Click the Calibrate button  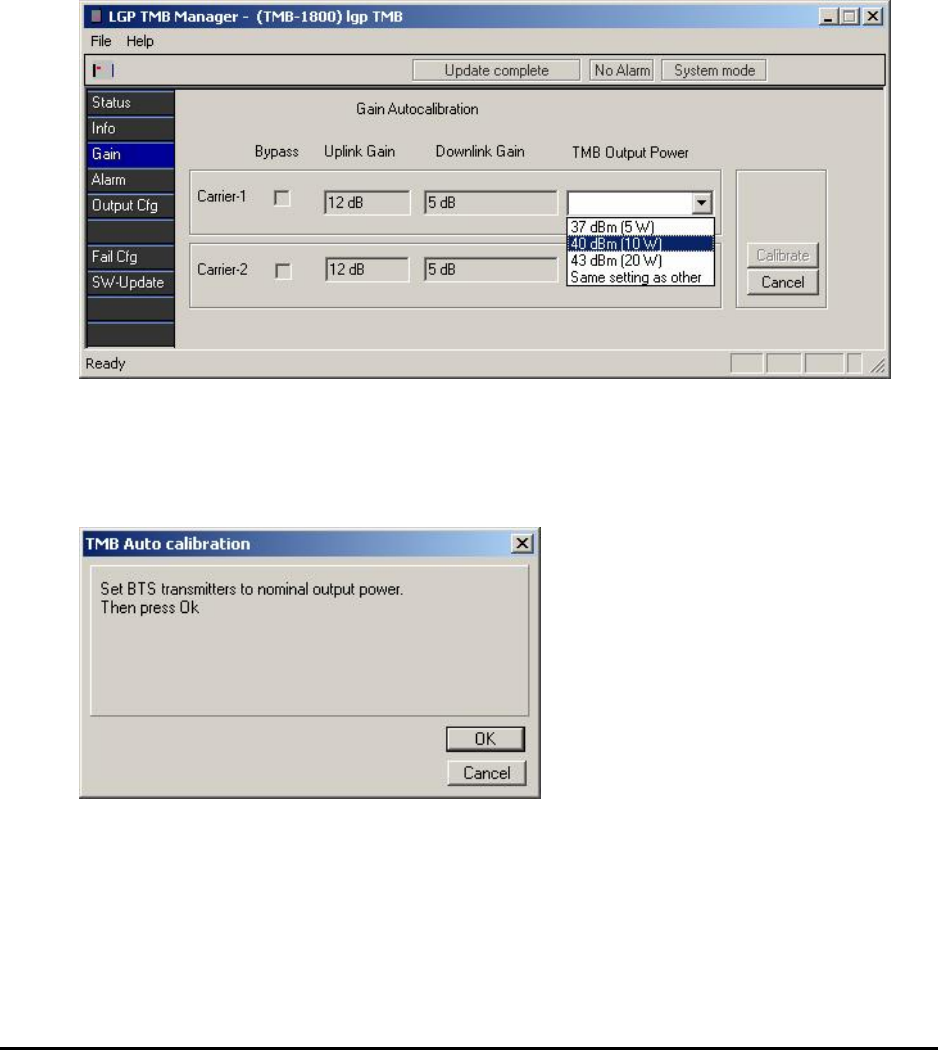tap(782, 255)
